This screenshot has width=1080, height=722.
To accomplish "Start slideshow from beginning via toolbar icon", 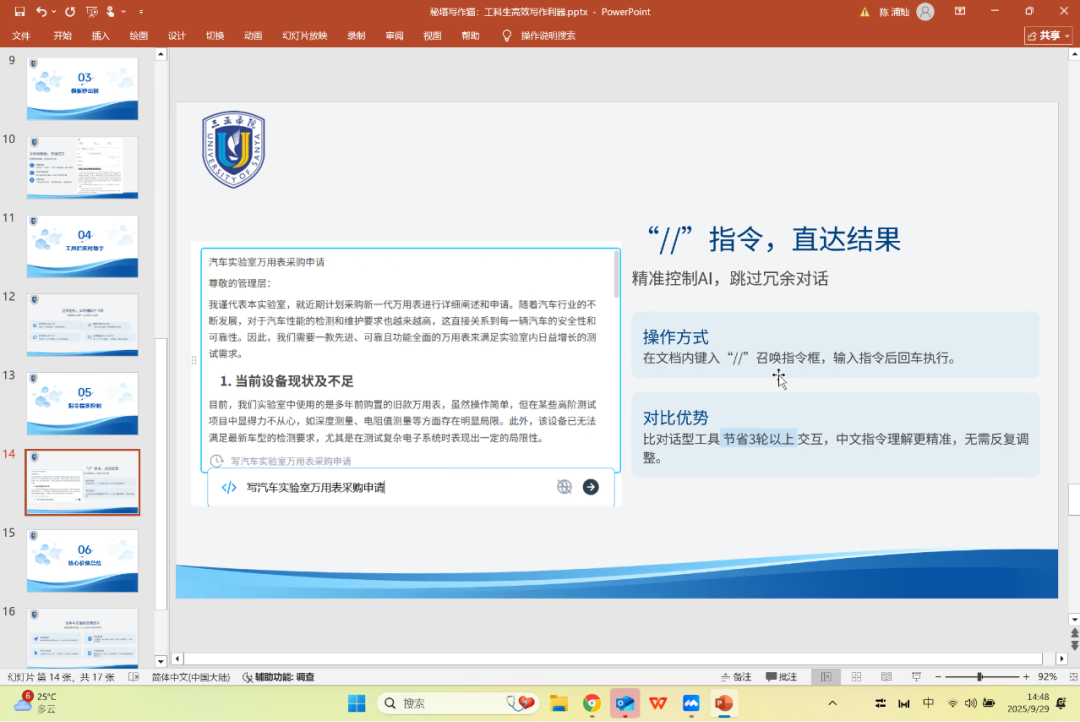I will (93, 11).
